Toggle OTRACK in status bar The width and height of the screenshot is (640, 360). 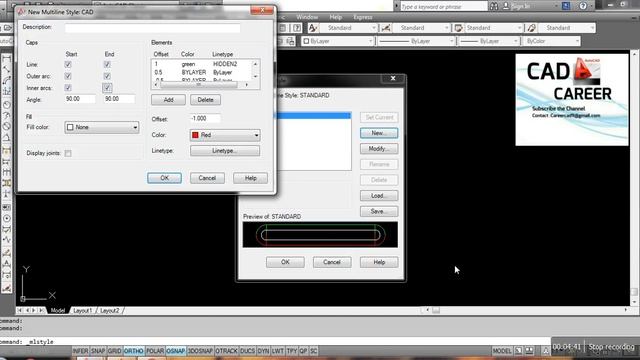[x=226, y=351]
